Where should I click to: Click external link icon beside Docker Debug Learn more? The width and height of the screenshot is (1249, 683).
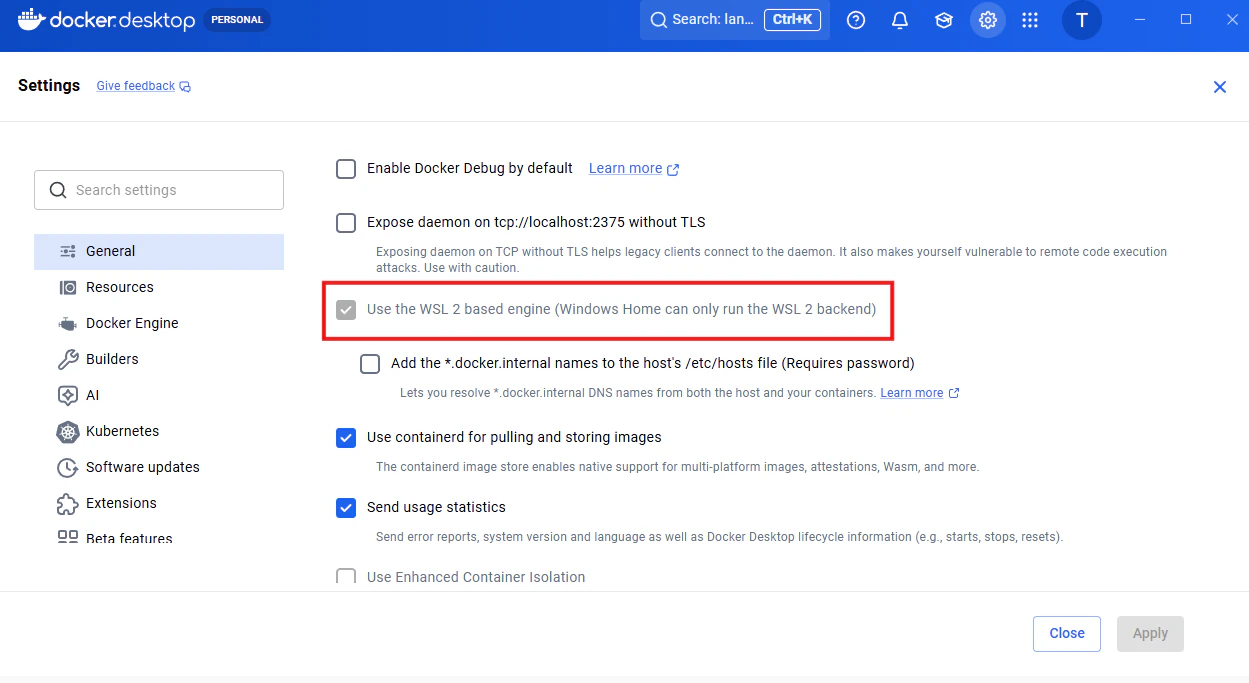pos(673,169)
